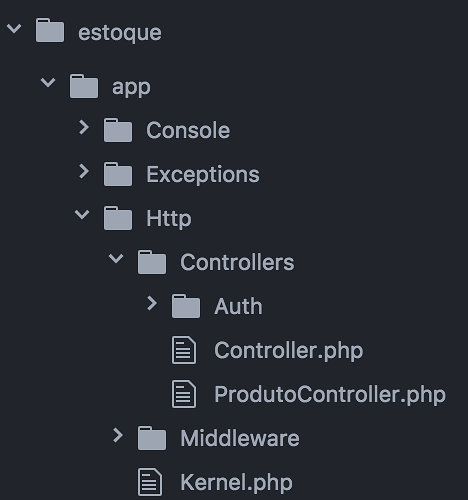Open the Kernel.php file
This screenshot has width=468, height=500.
236,483
